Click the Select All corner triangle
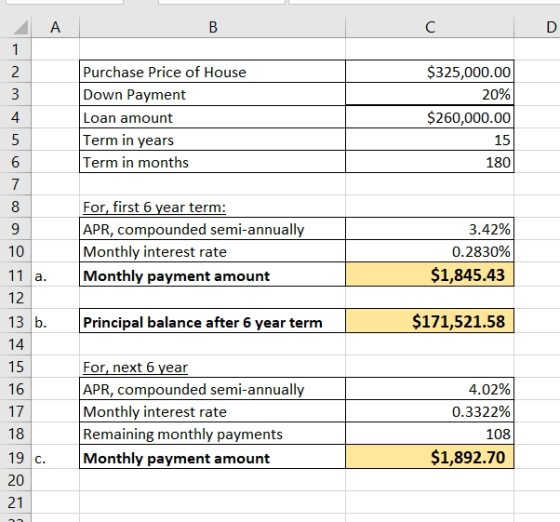Viewport: 560px width, 522px height. [21, 27]
